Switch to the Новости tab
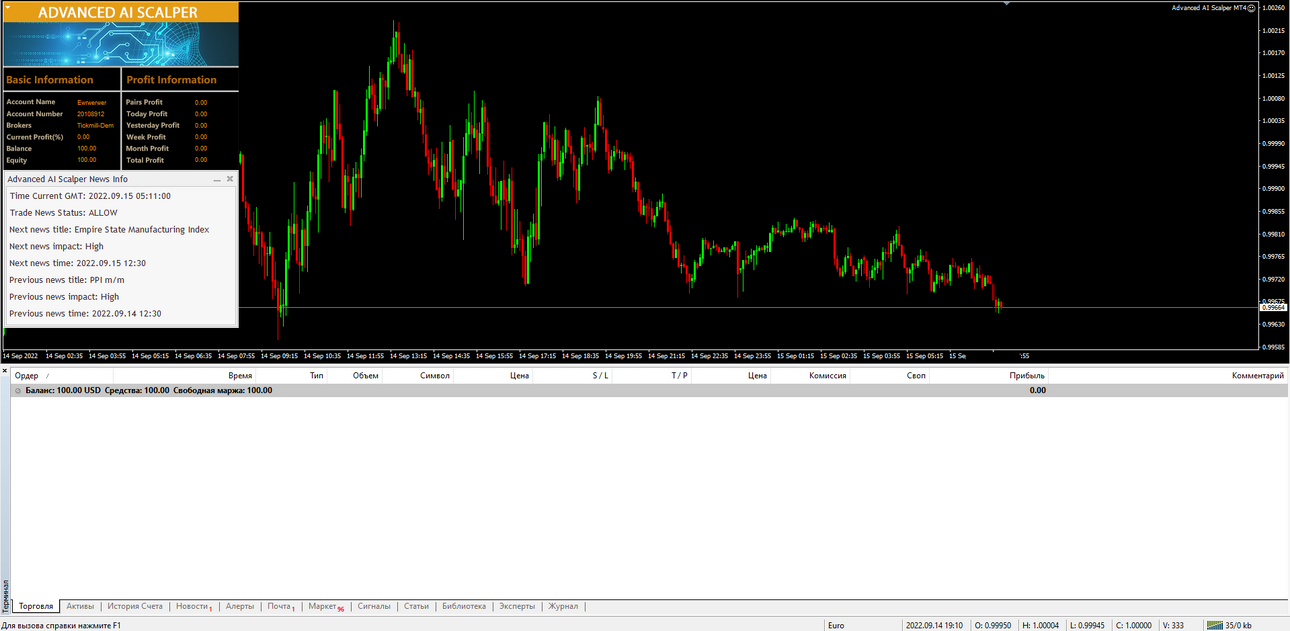 193,606
